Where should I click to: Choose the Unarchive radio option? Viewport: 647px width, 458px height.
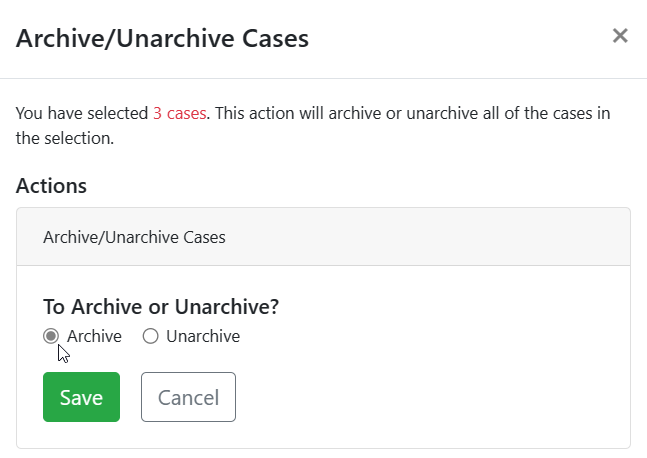pos(151,336)
